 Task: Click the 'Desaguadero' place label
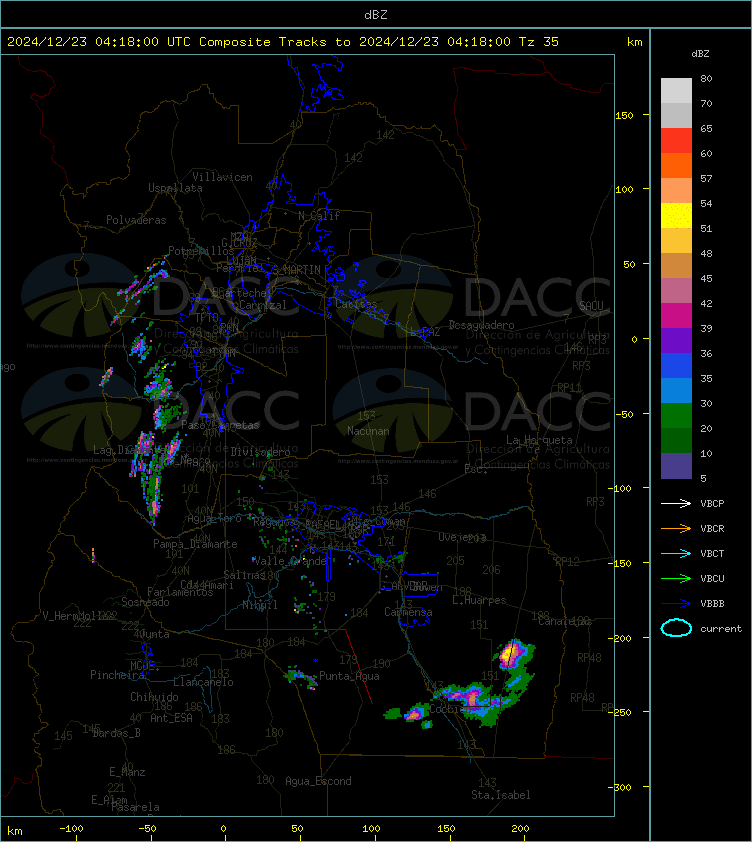(481, 325)
